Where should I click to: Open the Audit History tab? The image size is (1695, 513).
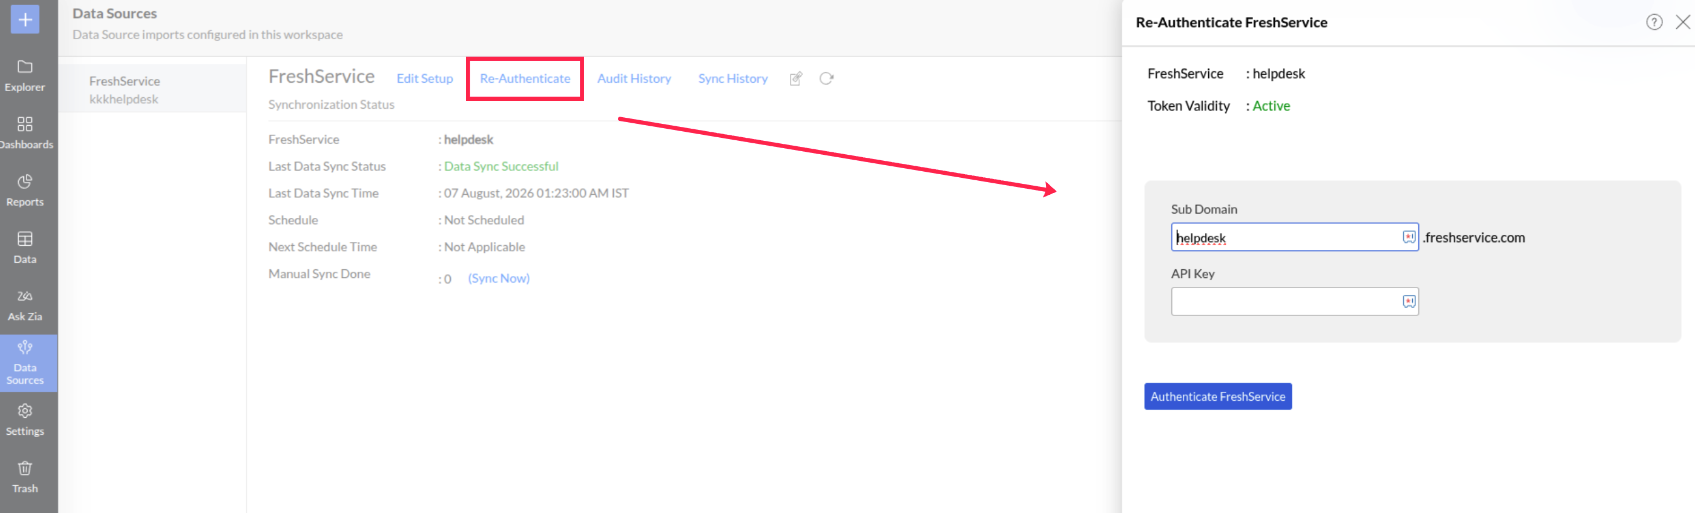[x=634, y=79]
